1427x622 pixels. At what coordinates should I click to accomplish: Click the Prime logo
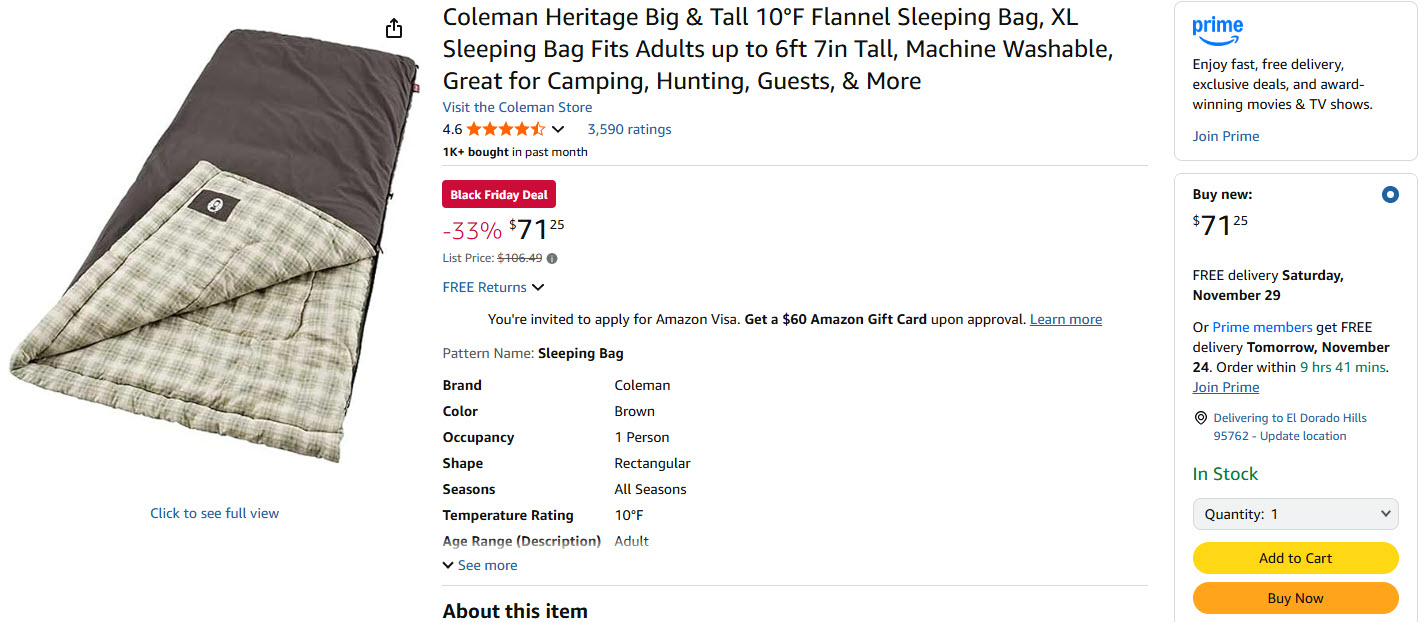[1218, 30]
